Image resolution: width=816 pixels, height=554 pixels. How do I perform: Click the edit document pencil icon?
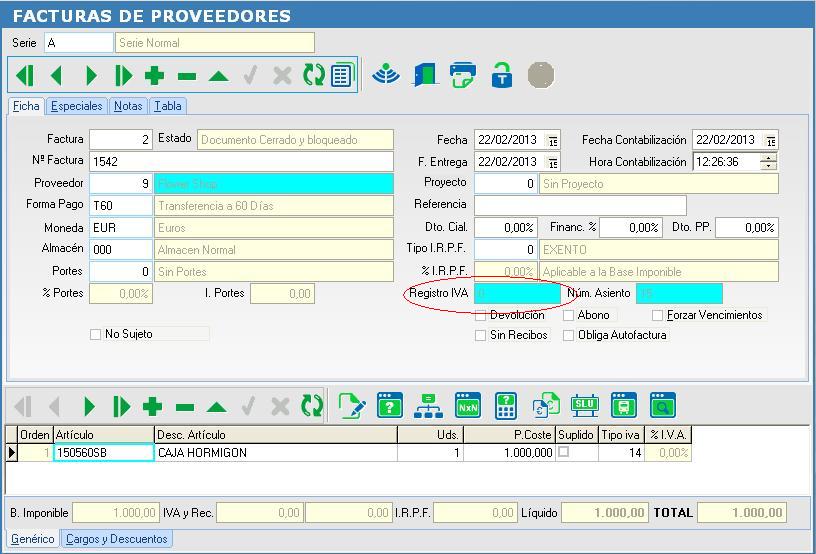click(x=352, y=406)
